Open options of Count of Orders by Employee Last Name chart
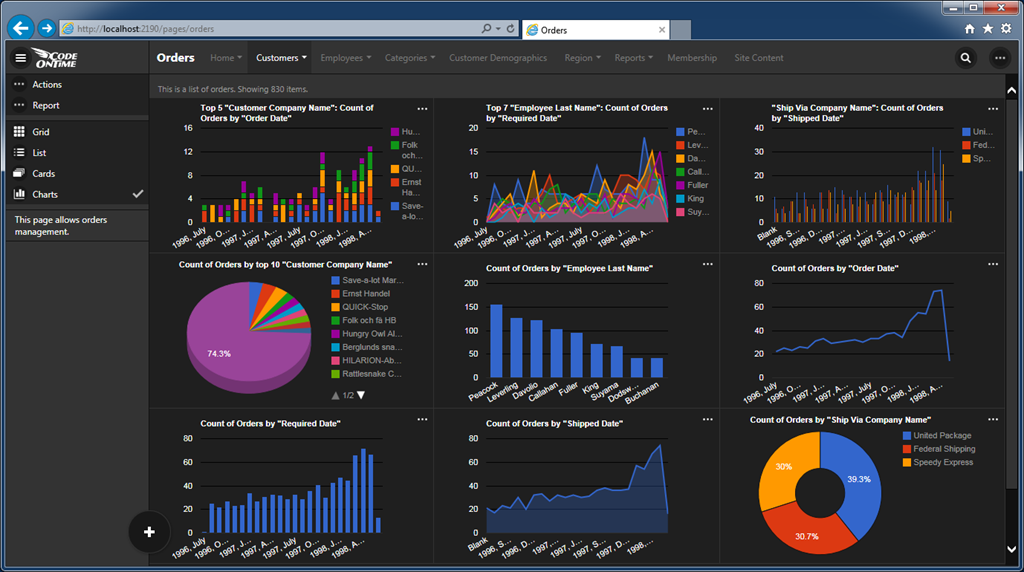This screenshot has height=572, width=1024. pyautogui.click(x=707, y=264)
